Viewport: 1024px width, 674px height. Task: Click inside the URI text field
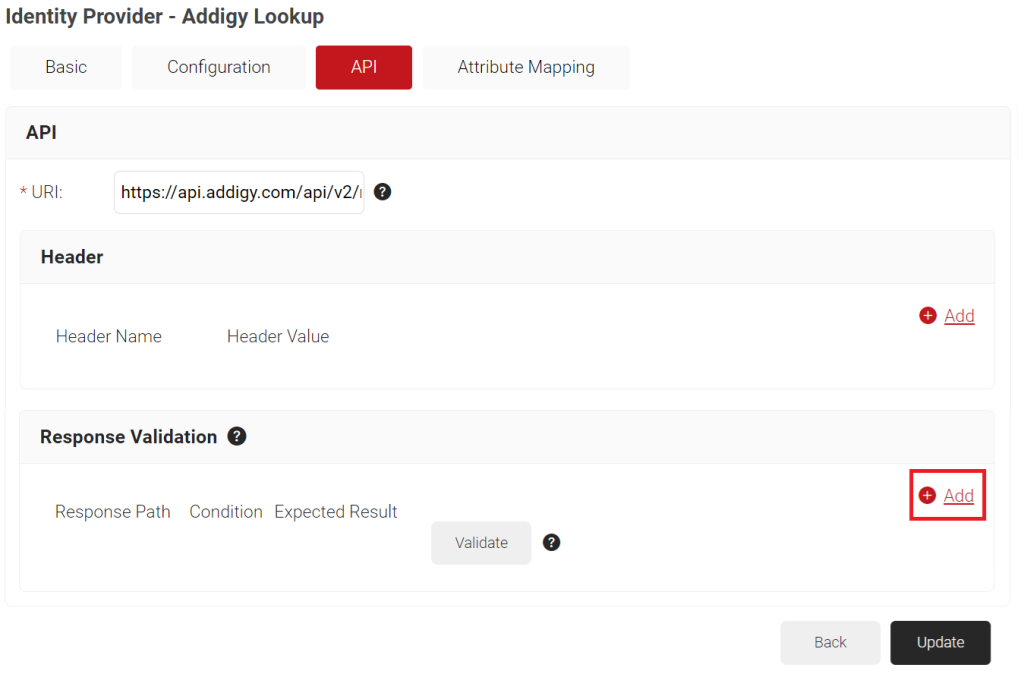point(238,191)
